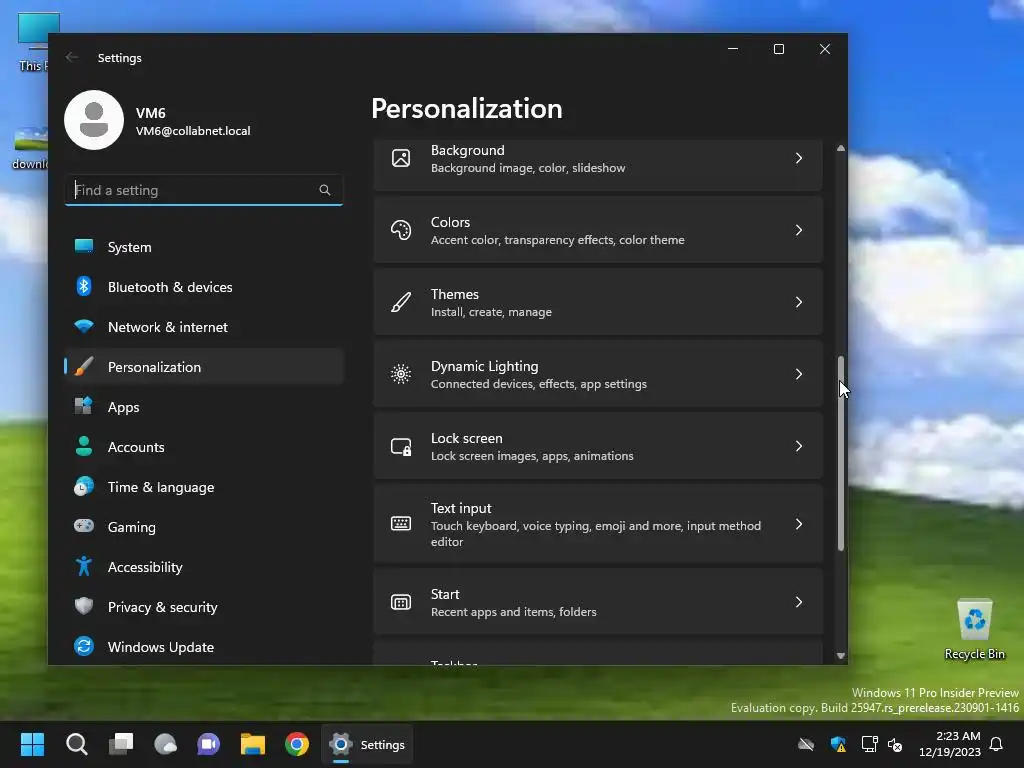Expand Dynamic Lighting with its chevron arrow

pos(799,374)
